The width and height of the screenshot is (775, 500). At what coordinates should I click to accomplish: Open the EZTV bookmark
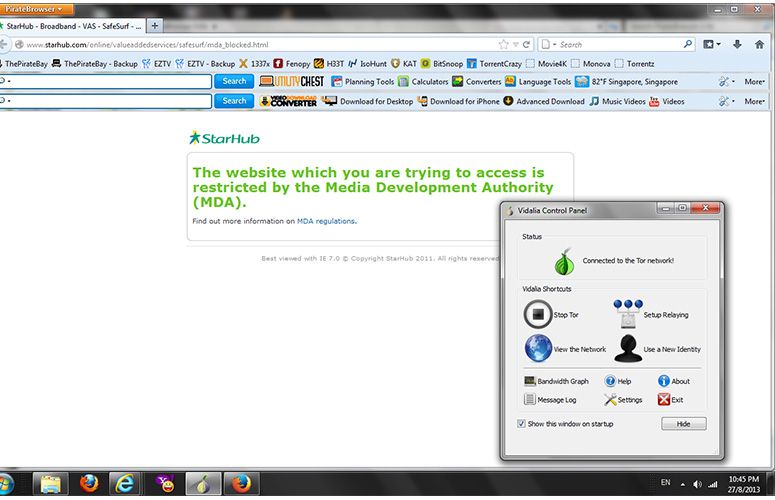[x=156, y=64]
